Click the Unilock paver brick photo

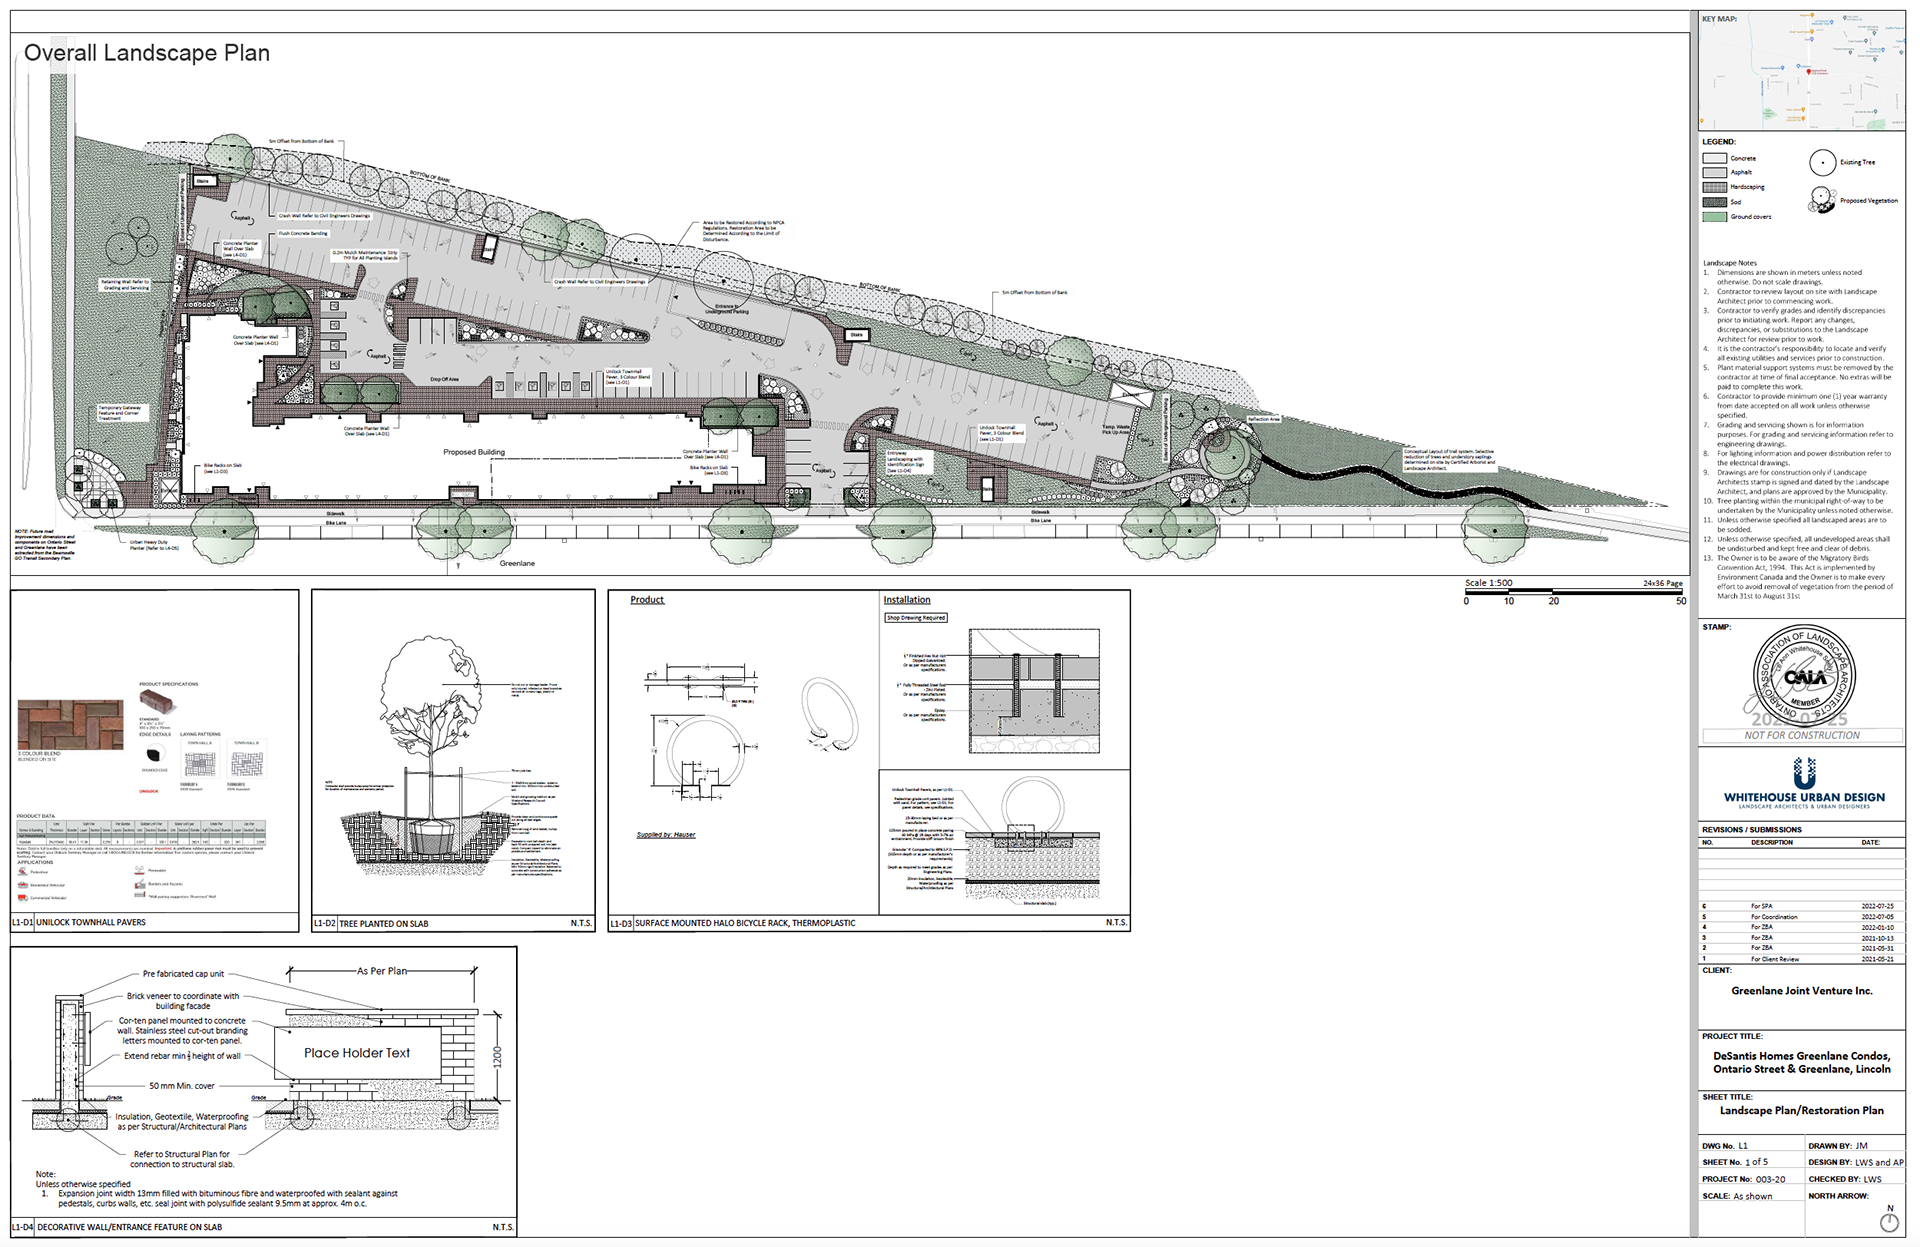click(x=70, y=724)
